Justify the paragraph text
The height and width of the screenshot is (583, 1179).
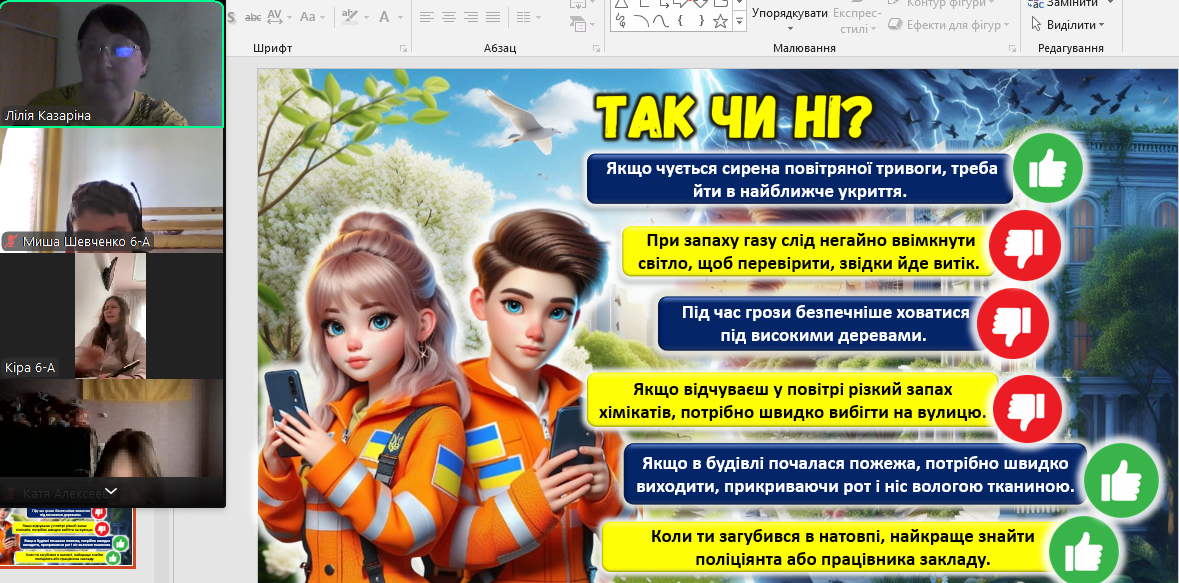493,17
